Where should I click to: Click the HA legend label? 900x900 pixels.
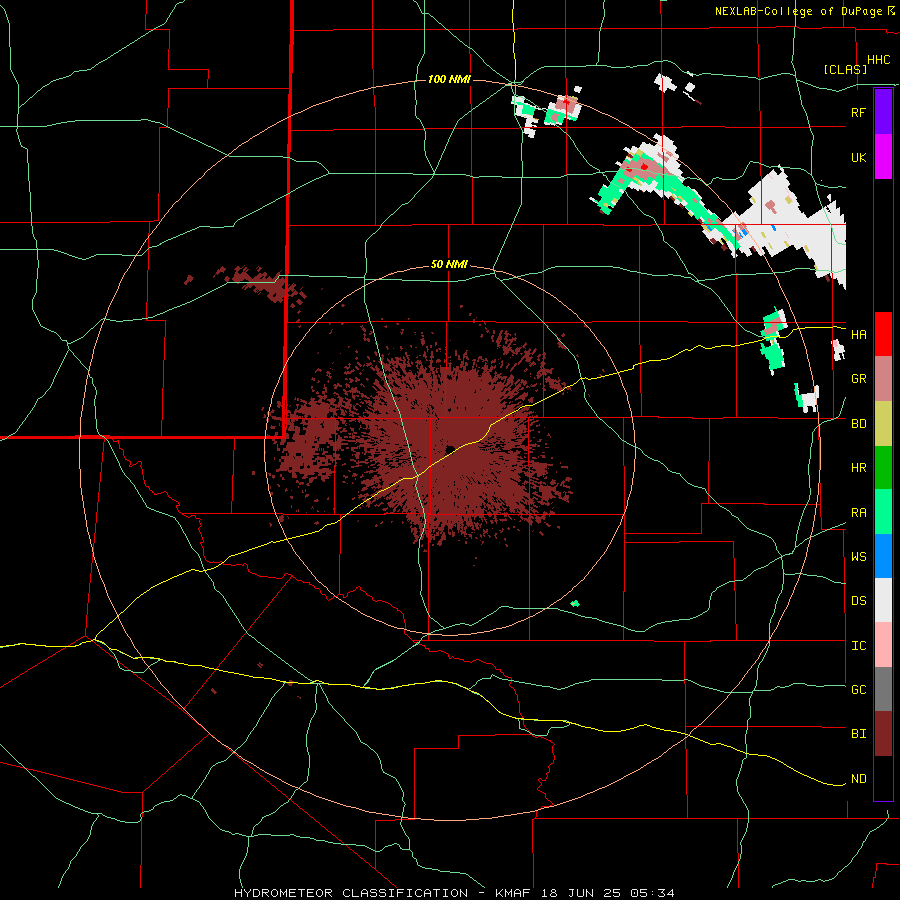[x=858, y=334]
